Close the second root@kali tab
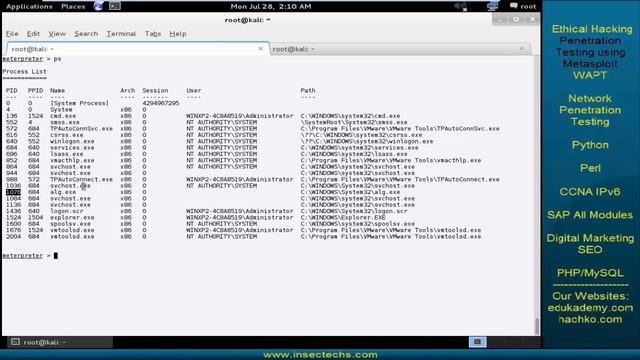 (521, 49)
